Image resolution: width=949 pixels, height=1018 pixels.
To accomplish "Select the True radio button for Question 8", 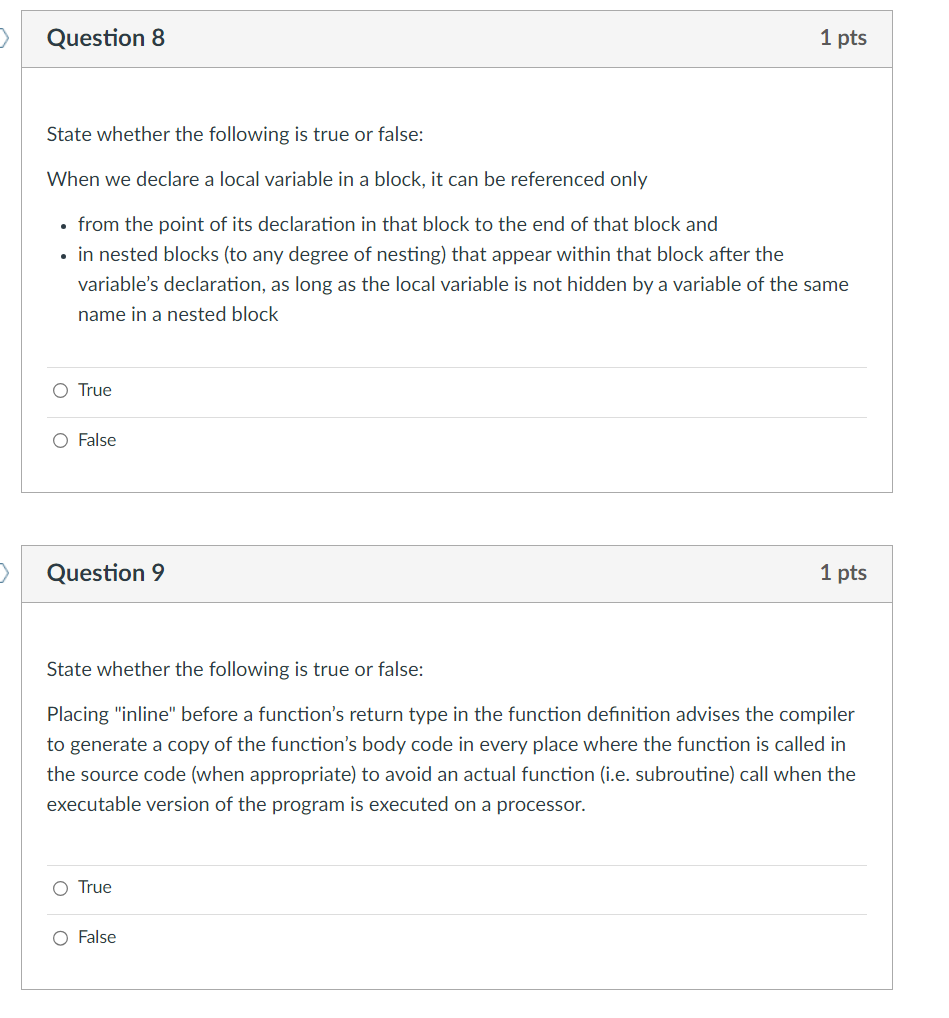I will click(x=60, y=390).
